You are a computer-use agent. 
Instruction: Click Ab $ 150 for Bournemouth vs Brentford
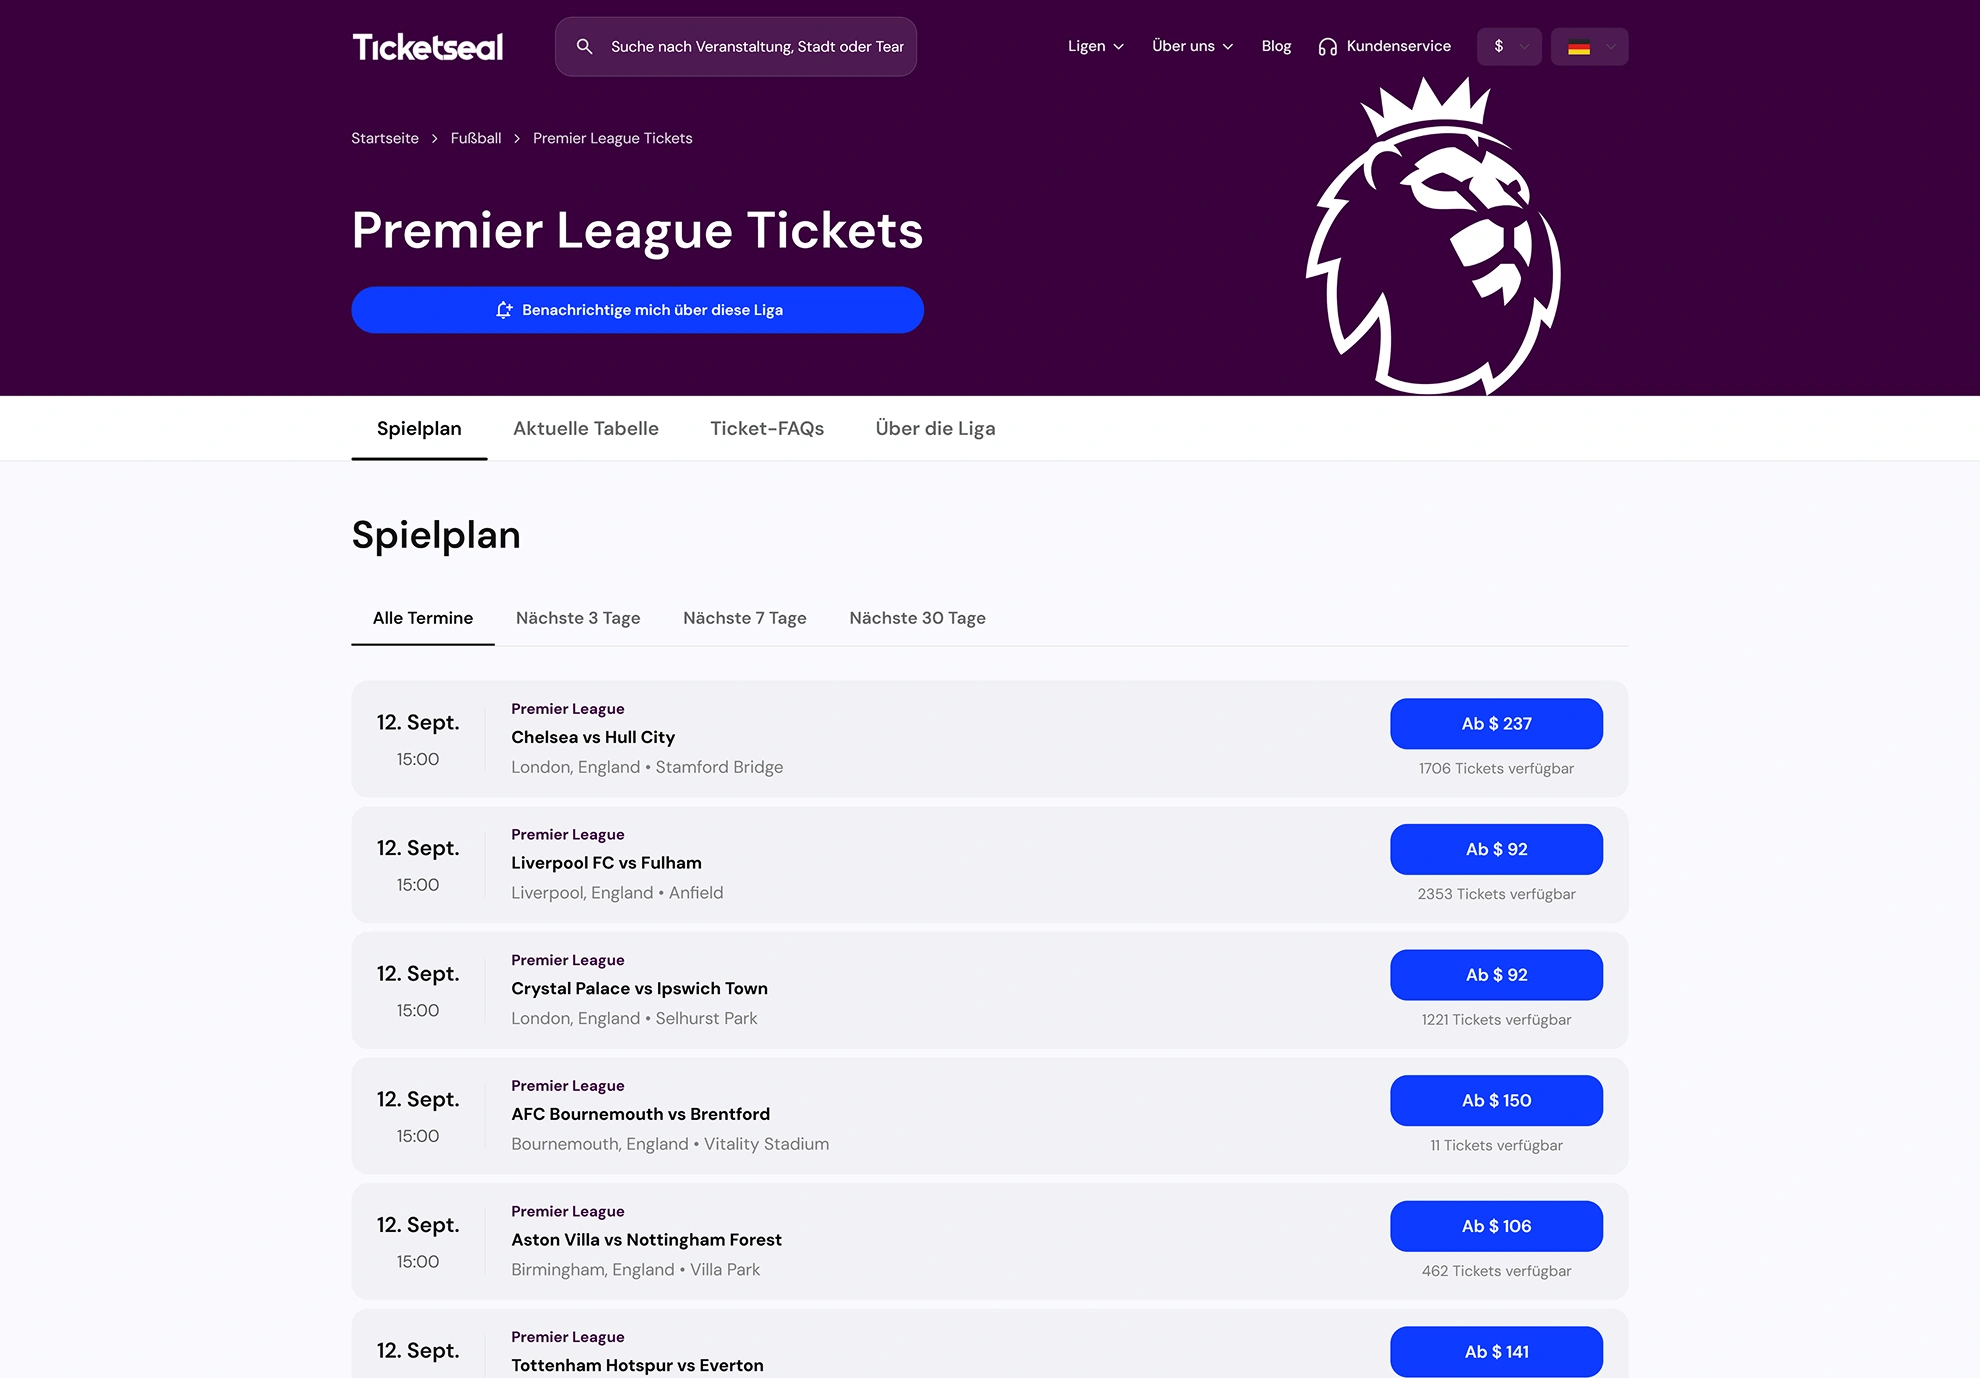click(1496, 1101)
